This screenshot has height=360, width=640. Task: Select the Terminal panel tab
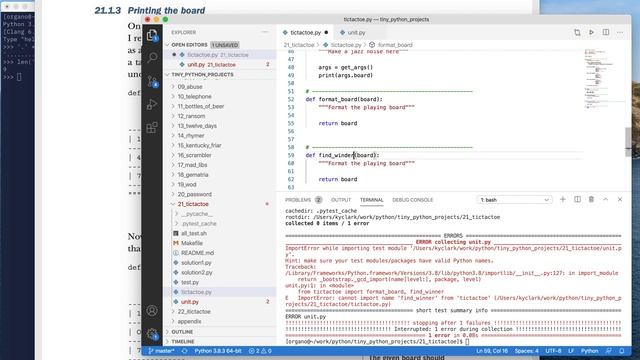pos(371,200)
